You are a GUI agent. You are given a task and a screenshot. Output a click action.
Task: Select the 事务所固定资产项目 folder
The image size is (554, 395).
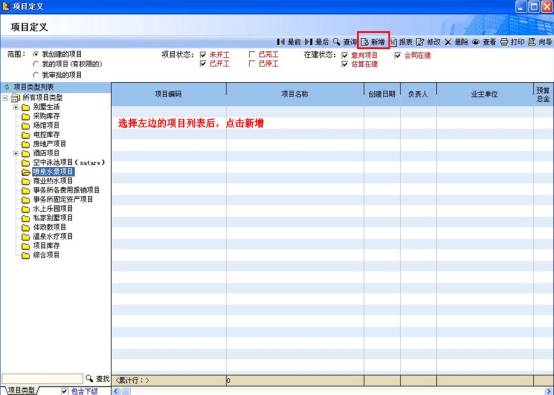[63, 199]
